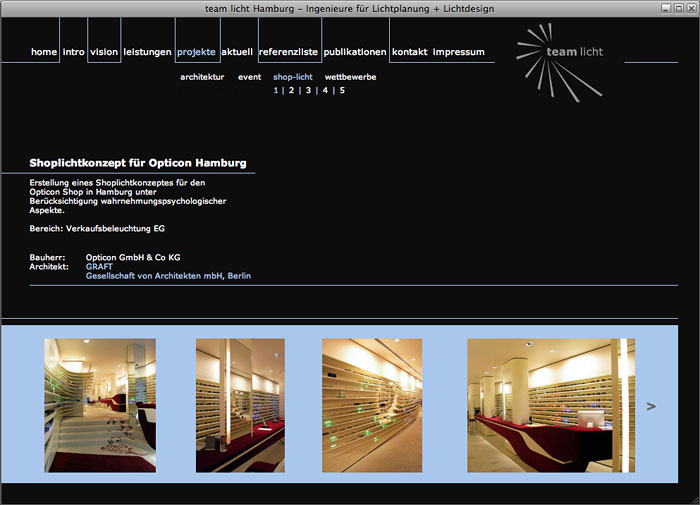700x505 pixels.
Task: Go to project page 5
Action: [342, 90]
